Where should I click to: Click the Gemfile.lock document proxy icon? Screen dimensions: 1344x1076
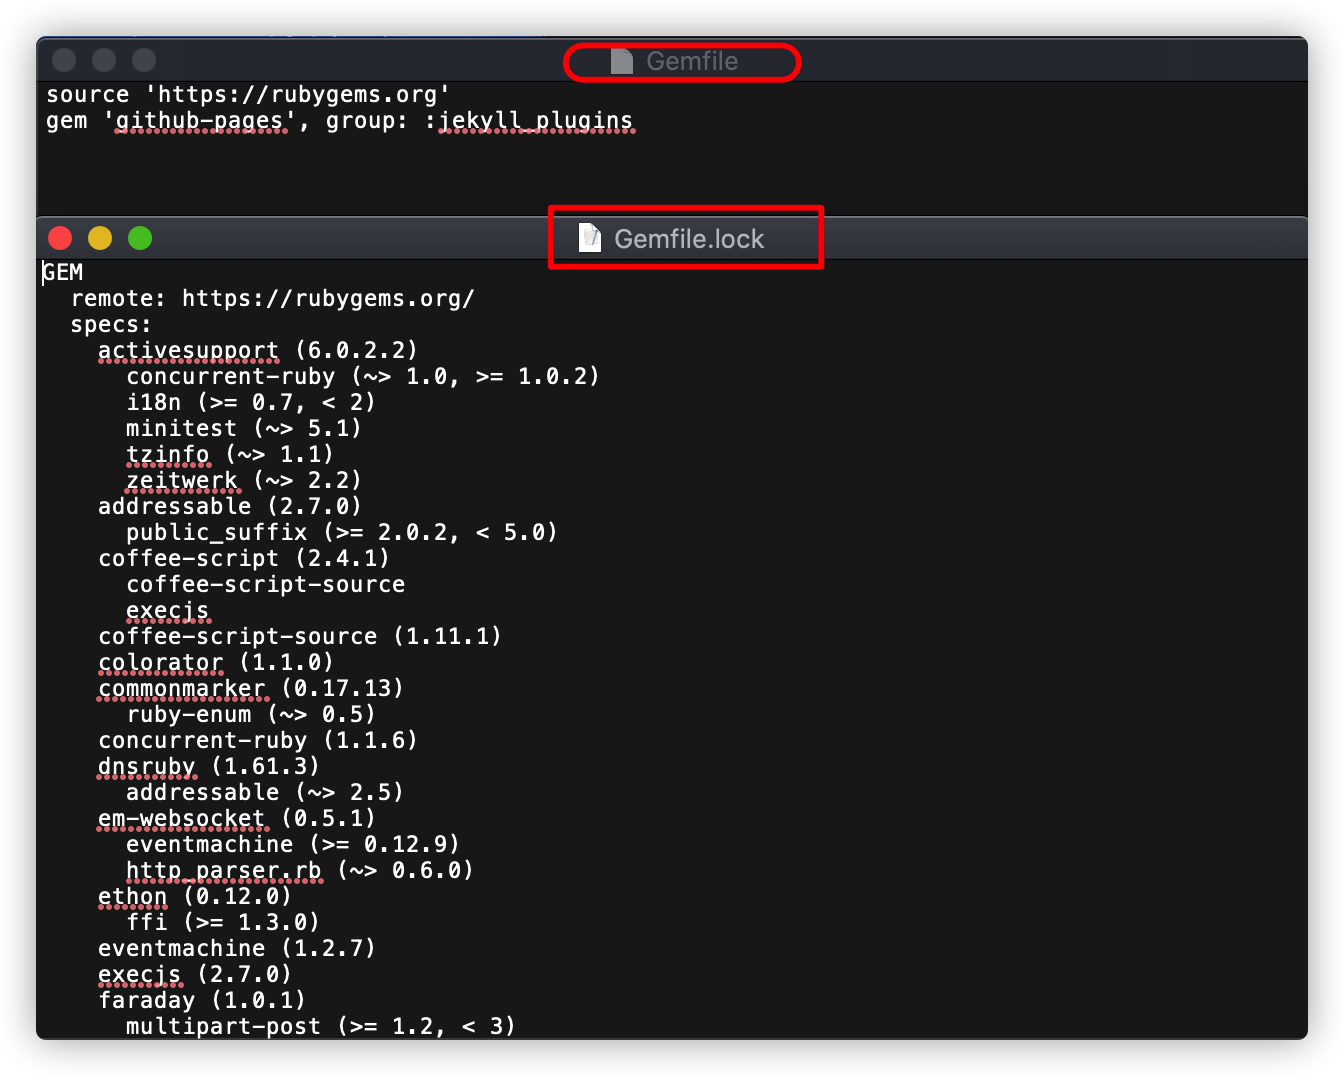pyautogui.click(x=590, y=238)
